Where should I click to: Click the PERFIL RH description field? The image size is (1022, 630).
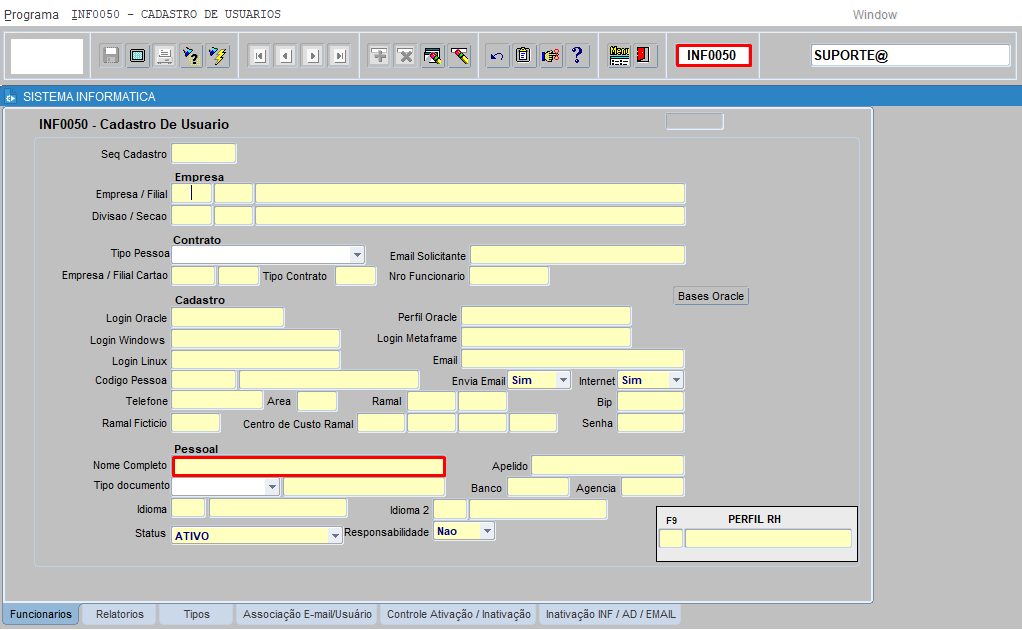click(768, 538)
